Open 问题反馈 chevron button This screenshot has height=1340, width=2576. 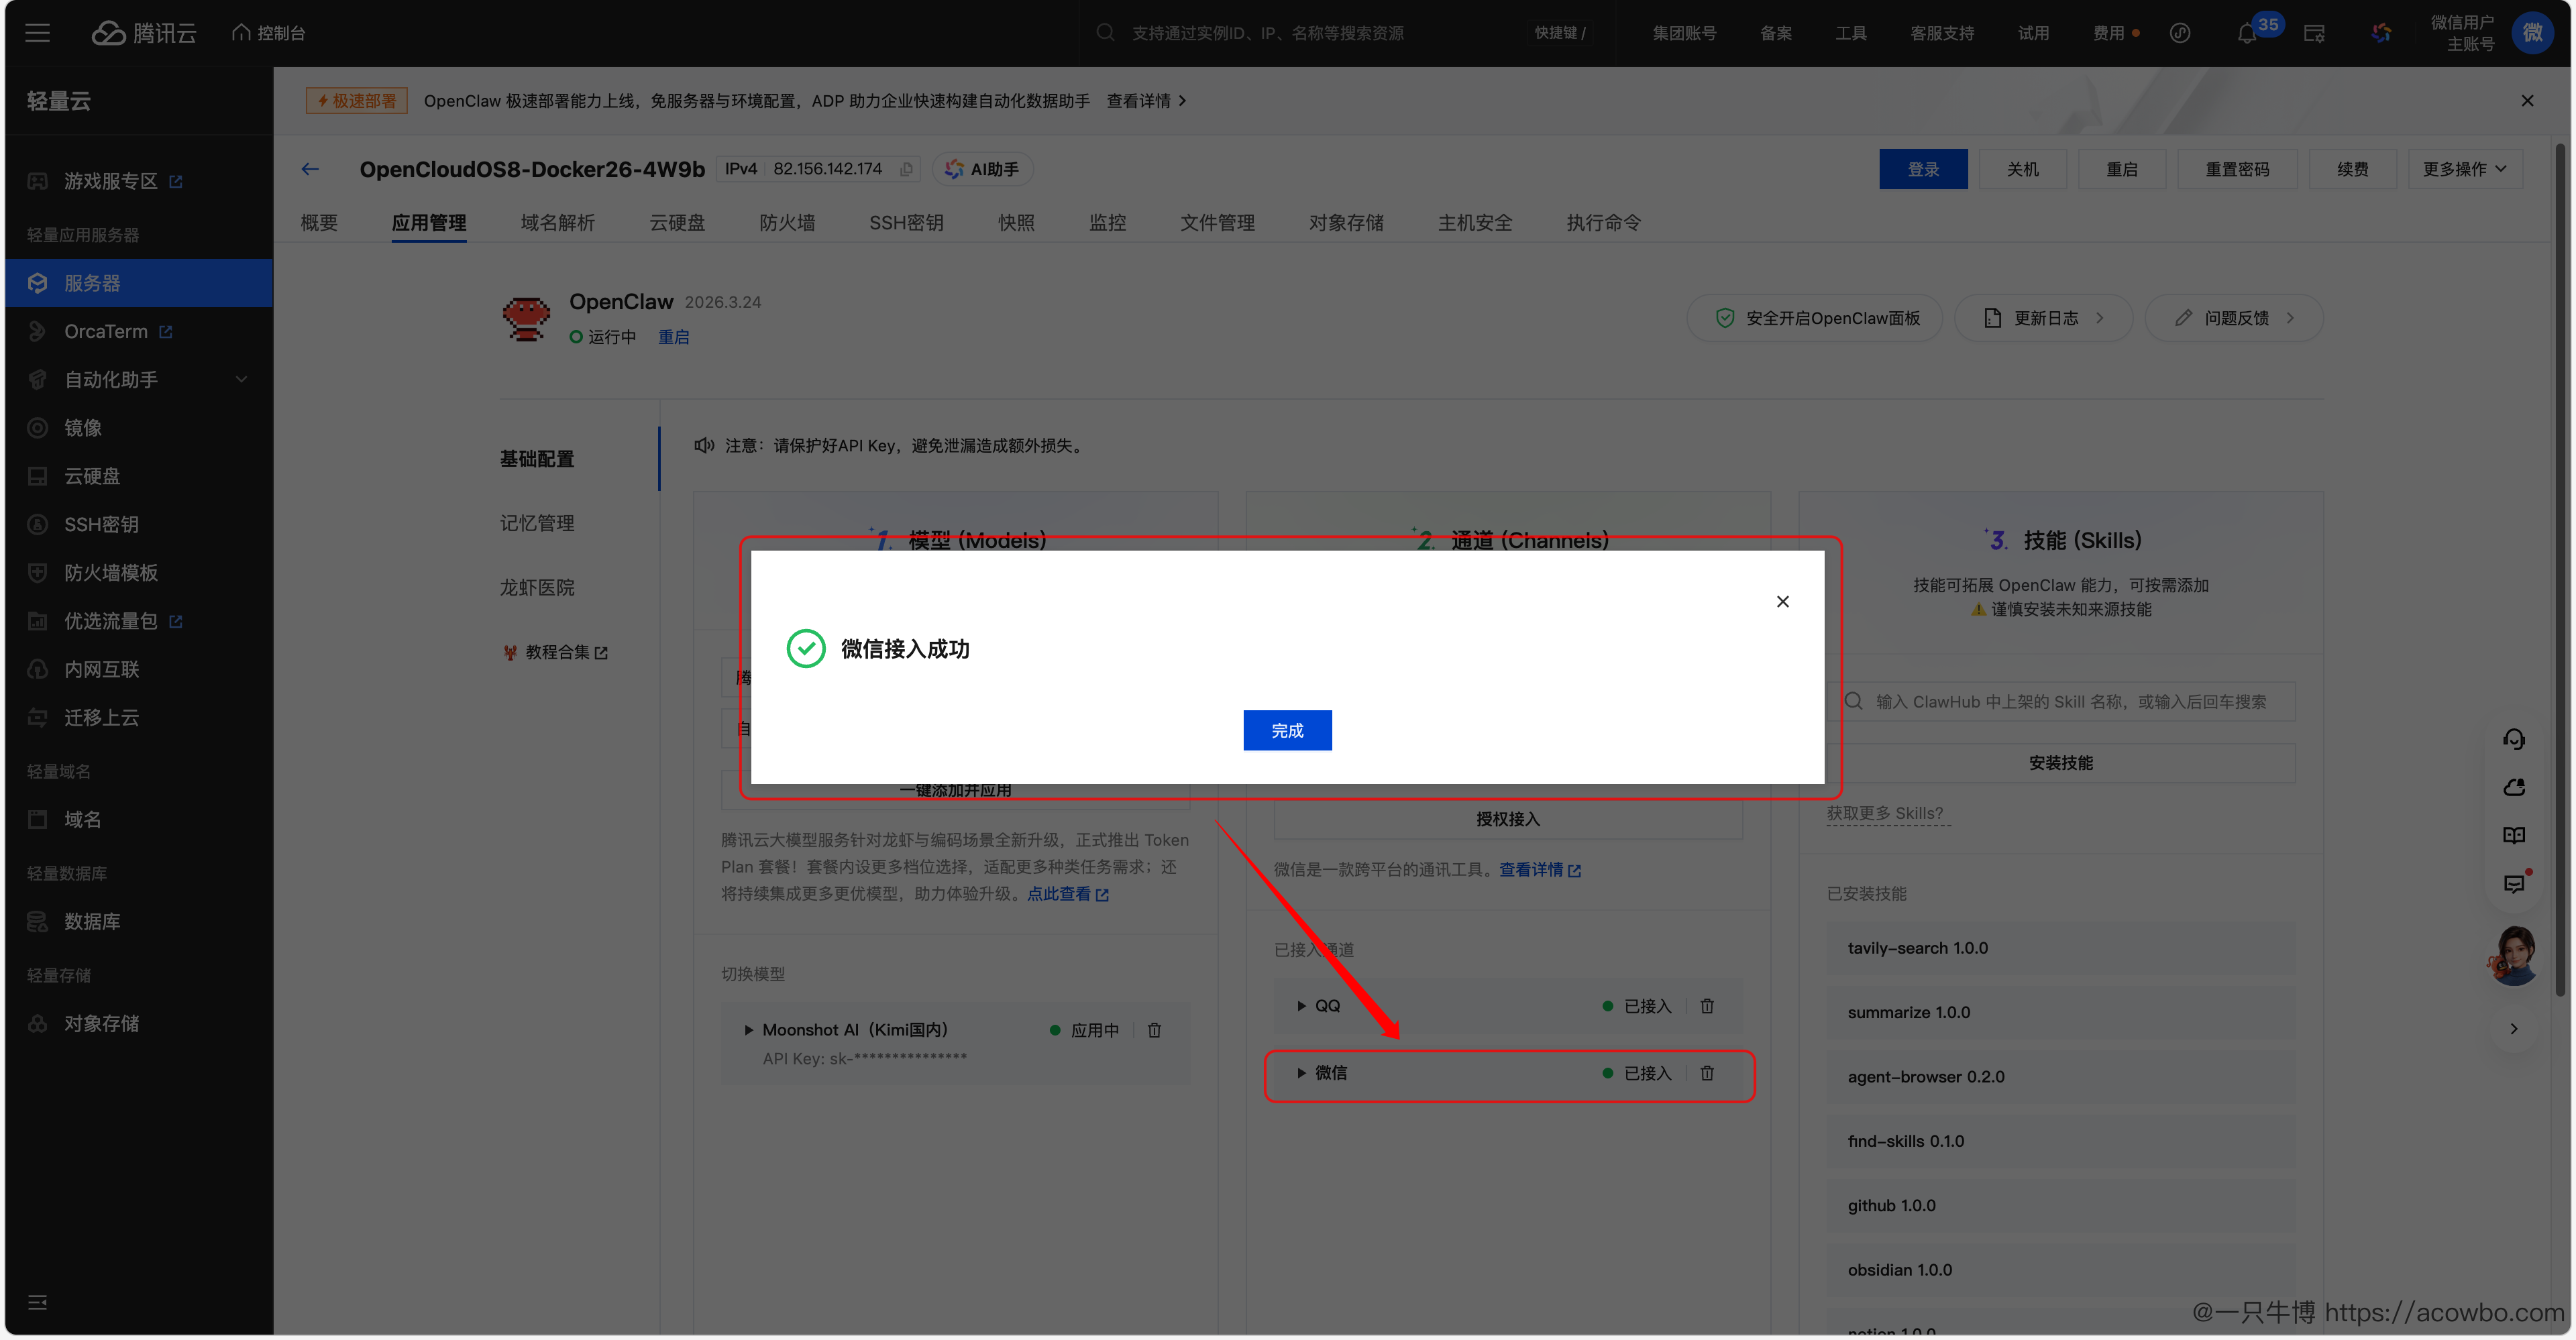point(2233,318)
